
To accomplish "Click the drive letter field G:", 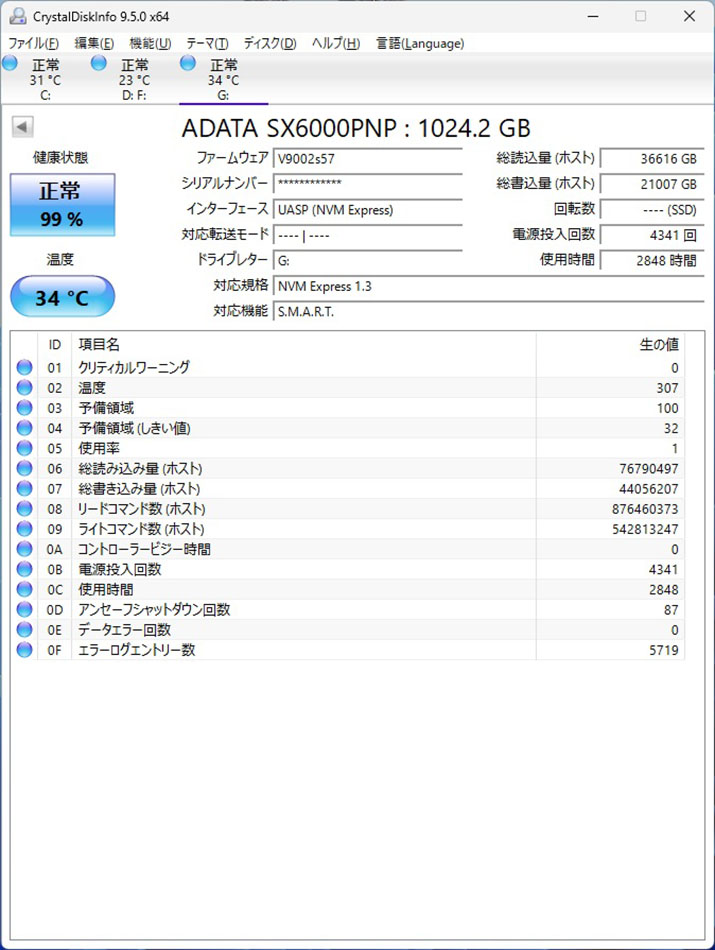I will pyautogui.click(x=368, y=261).
